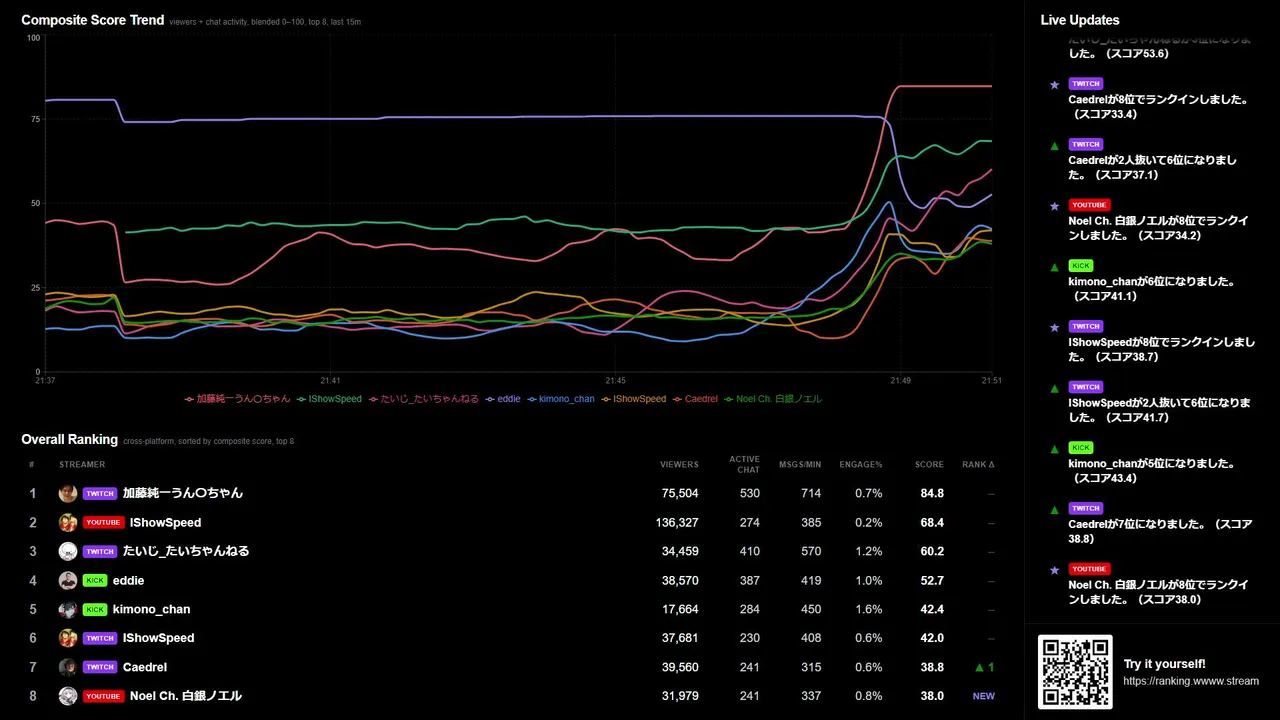Select the Twitch badge next to たいじ_たいちゃんねる

[x=100, y=551]
